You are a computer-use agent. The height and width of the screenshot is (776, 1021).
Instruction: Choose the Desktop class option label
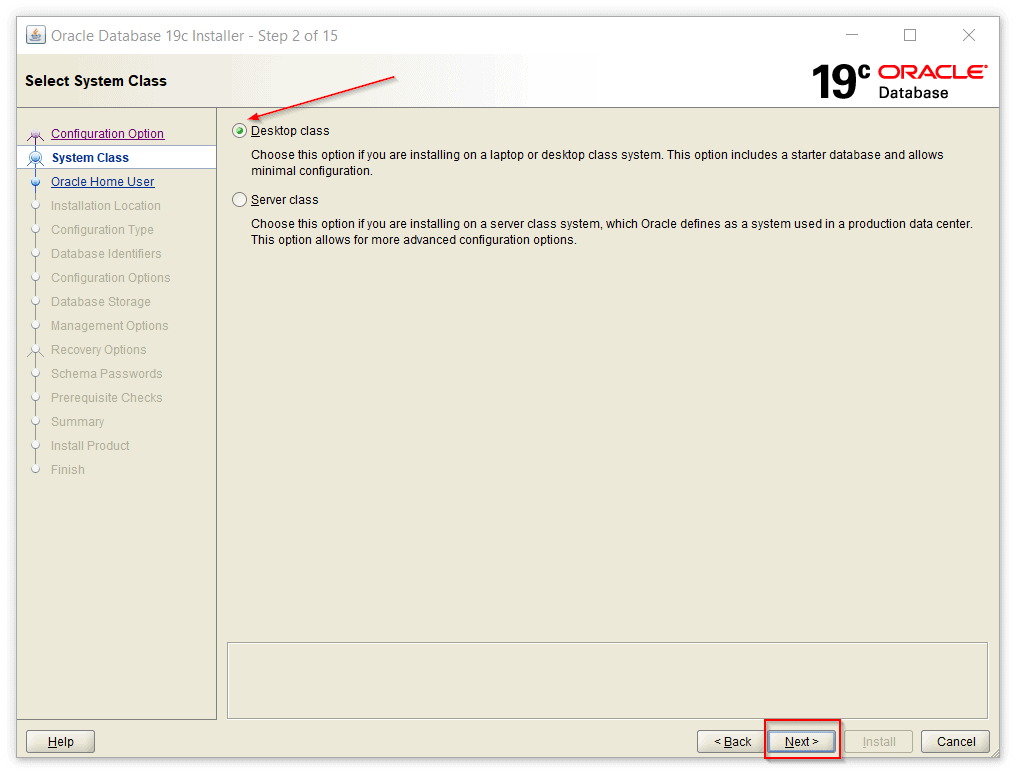point(290,131)
